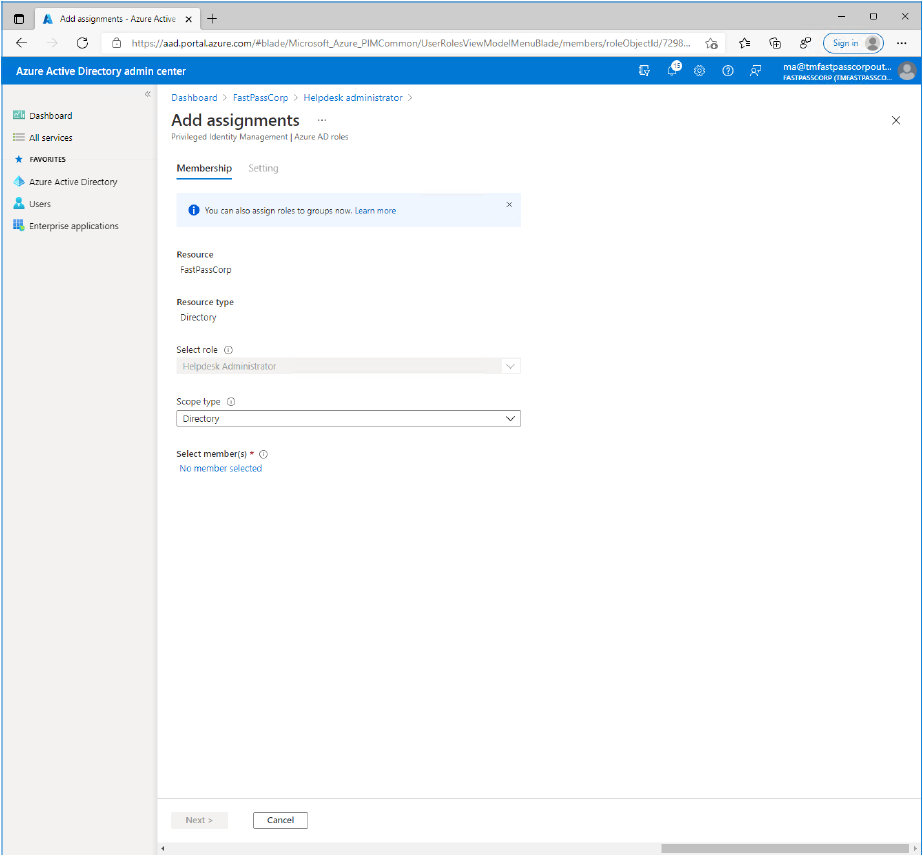This screenshot has width=923, height=856.
Task: Expand the Scope type dropdown
Action: 348,419
